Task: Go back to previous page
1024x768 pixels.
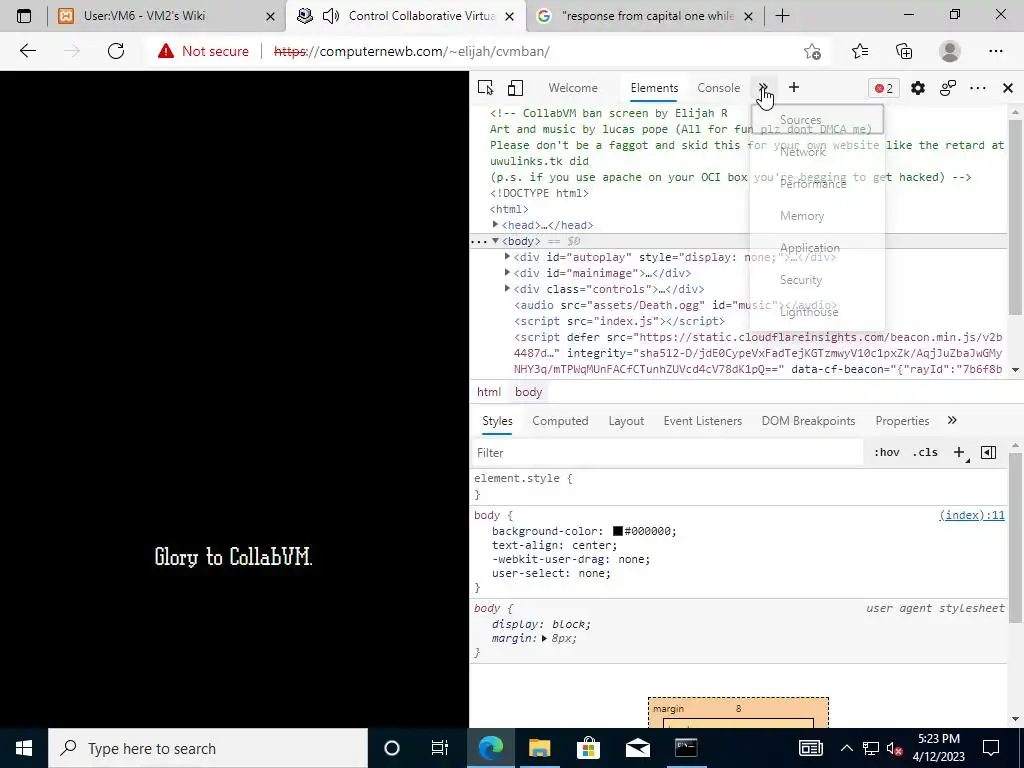Action: pyautogui.click(x=28, y=51)
